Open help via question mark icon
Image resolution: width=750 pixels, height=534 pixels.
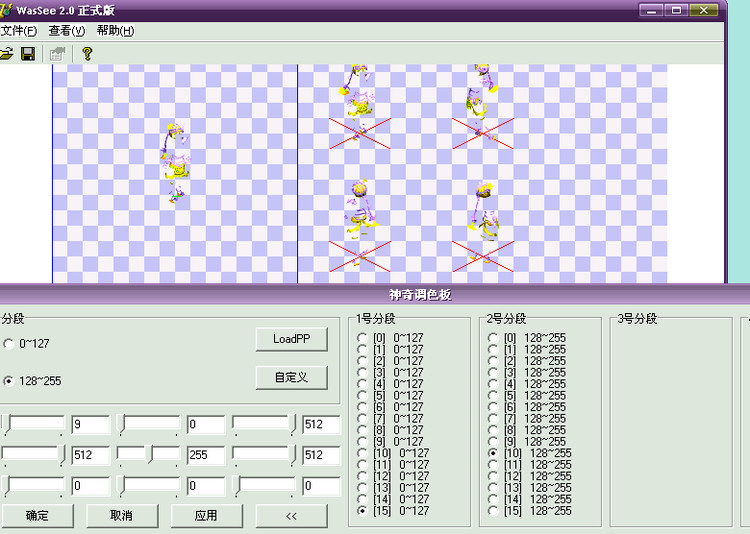(x=87, y=54)
